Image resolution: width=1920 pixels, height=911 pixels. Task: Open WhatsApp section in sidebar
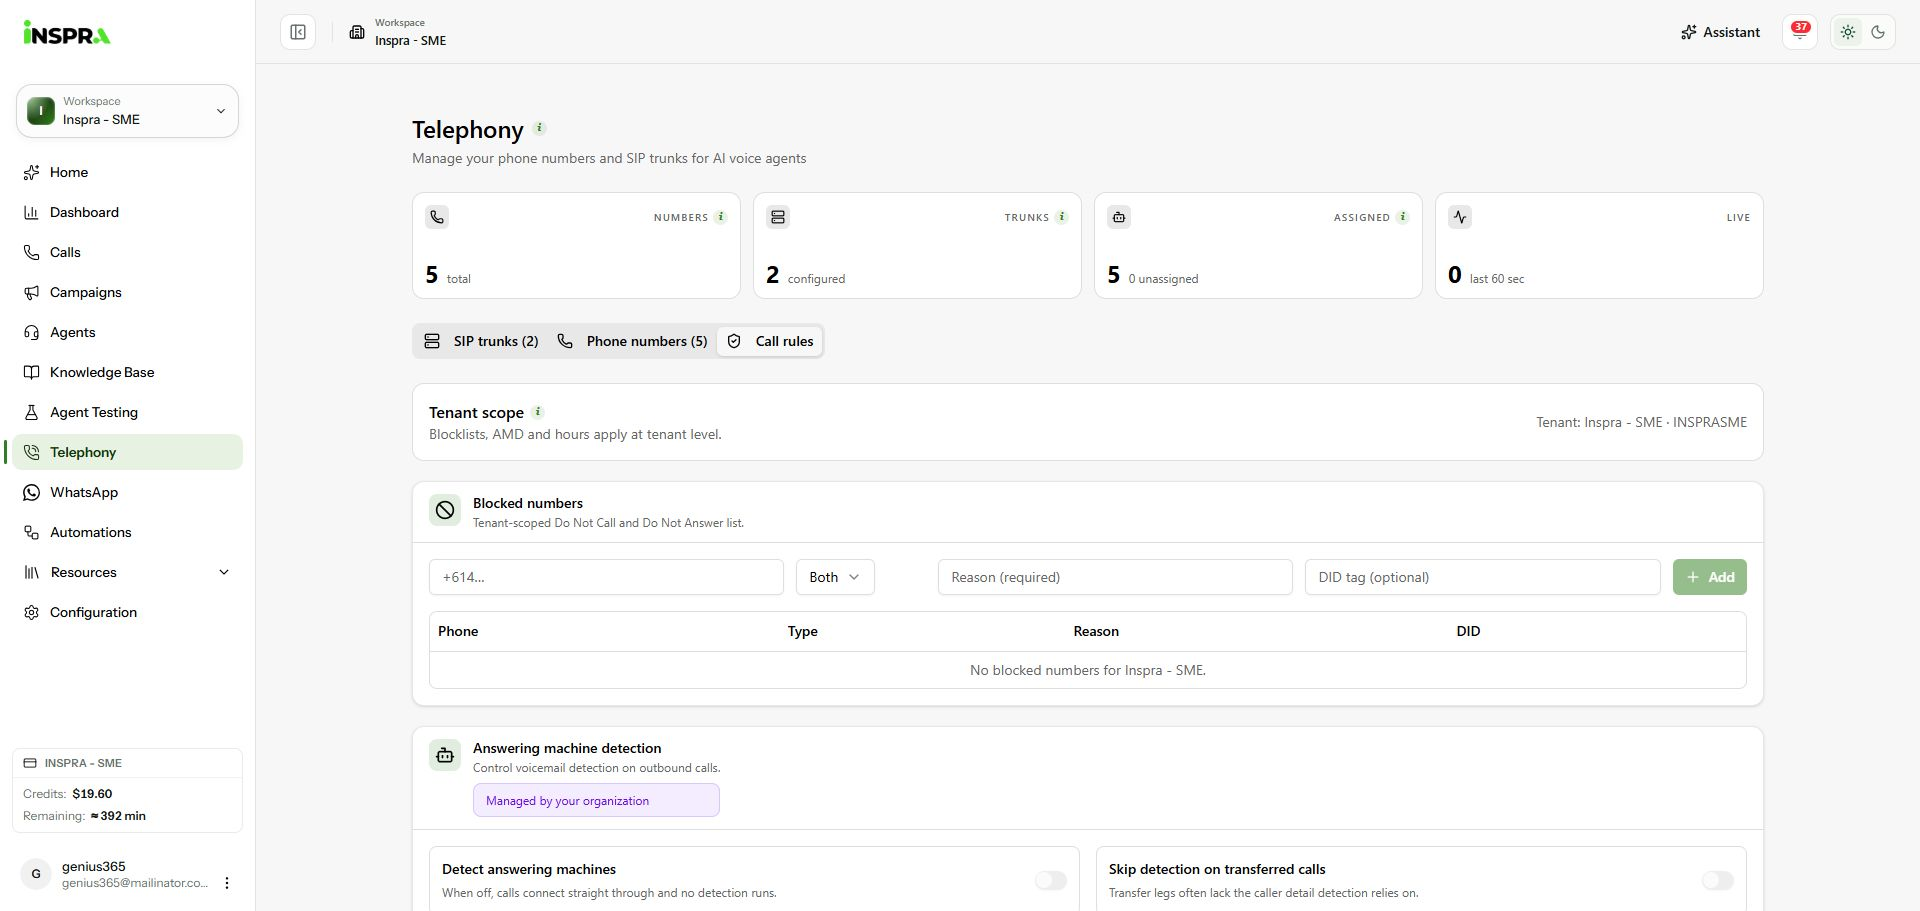point(127,492)
